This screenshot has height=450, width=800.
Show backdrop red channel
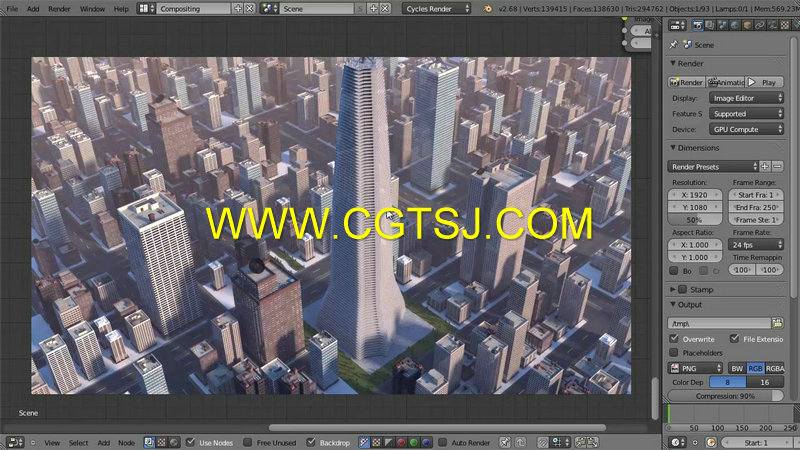click(x=401, y=442)
